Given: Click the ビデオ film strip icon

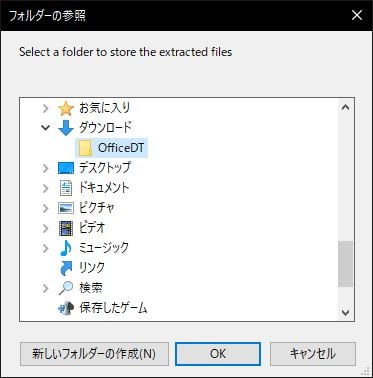Looking at the screenshot, I should point(66,228).
